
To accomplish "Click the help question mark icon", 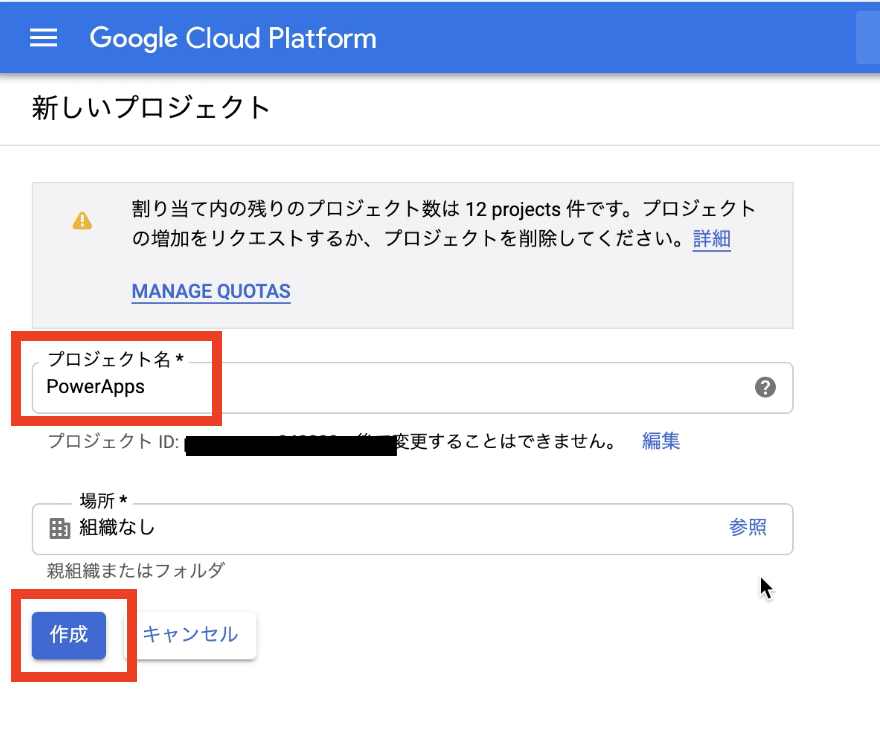I will coord(765,387).
